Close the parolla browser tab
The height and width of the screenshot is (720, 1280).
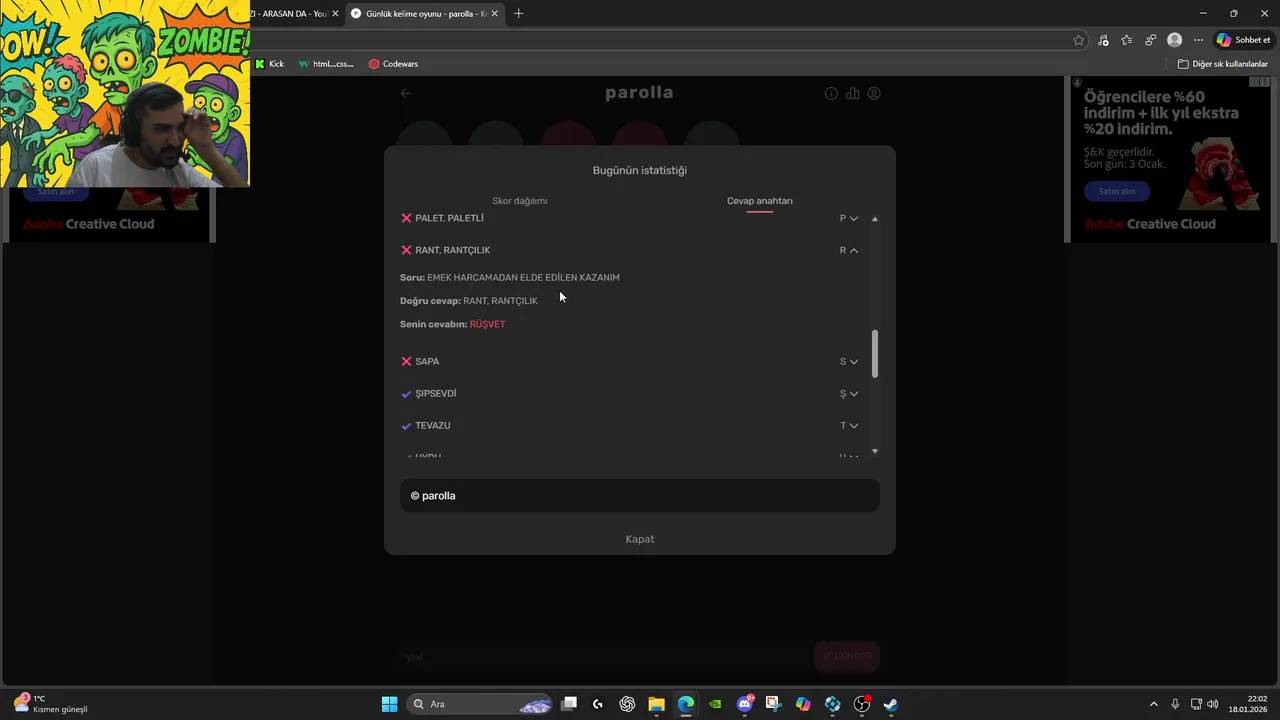point(494,13)
